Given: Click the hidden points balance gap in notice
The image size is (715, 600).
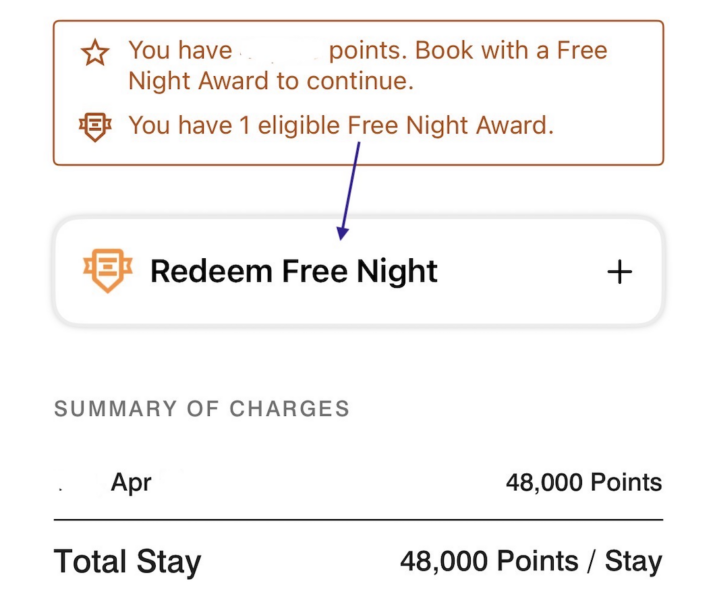Looking at the screenshot, I should [x=280, y=50].
